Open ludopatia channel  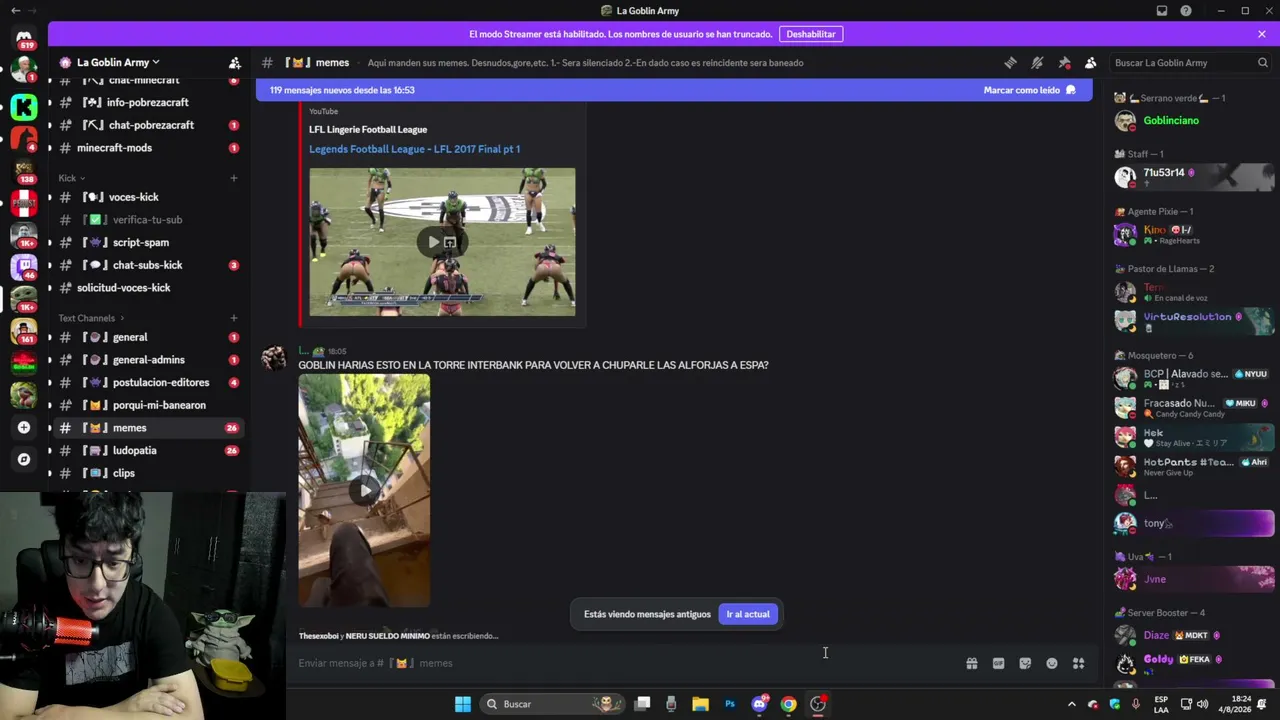click(147, 450)
